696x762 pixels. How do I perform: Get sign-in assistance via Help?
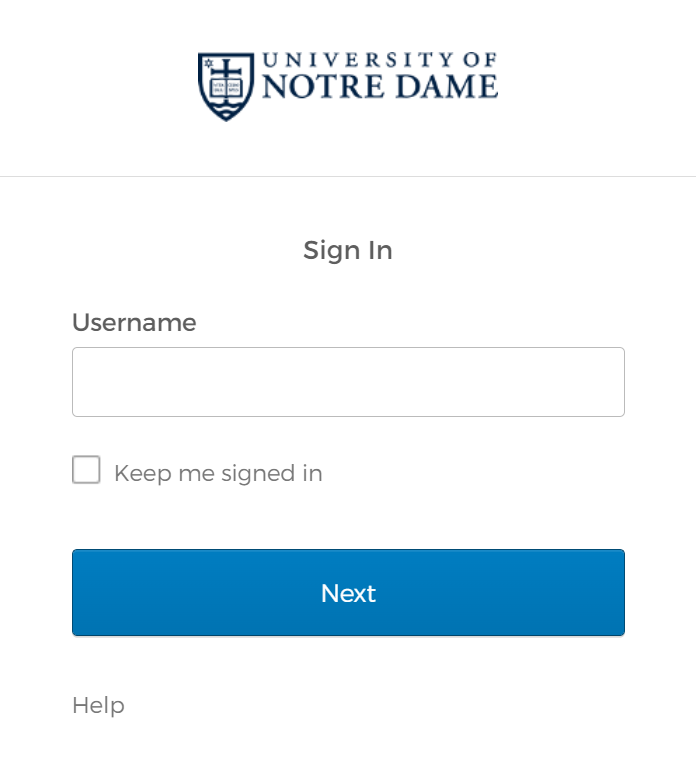click(98, 705)
